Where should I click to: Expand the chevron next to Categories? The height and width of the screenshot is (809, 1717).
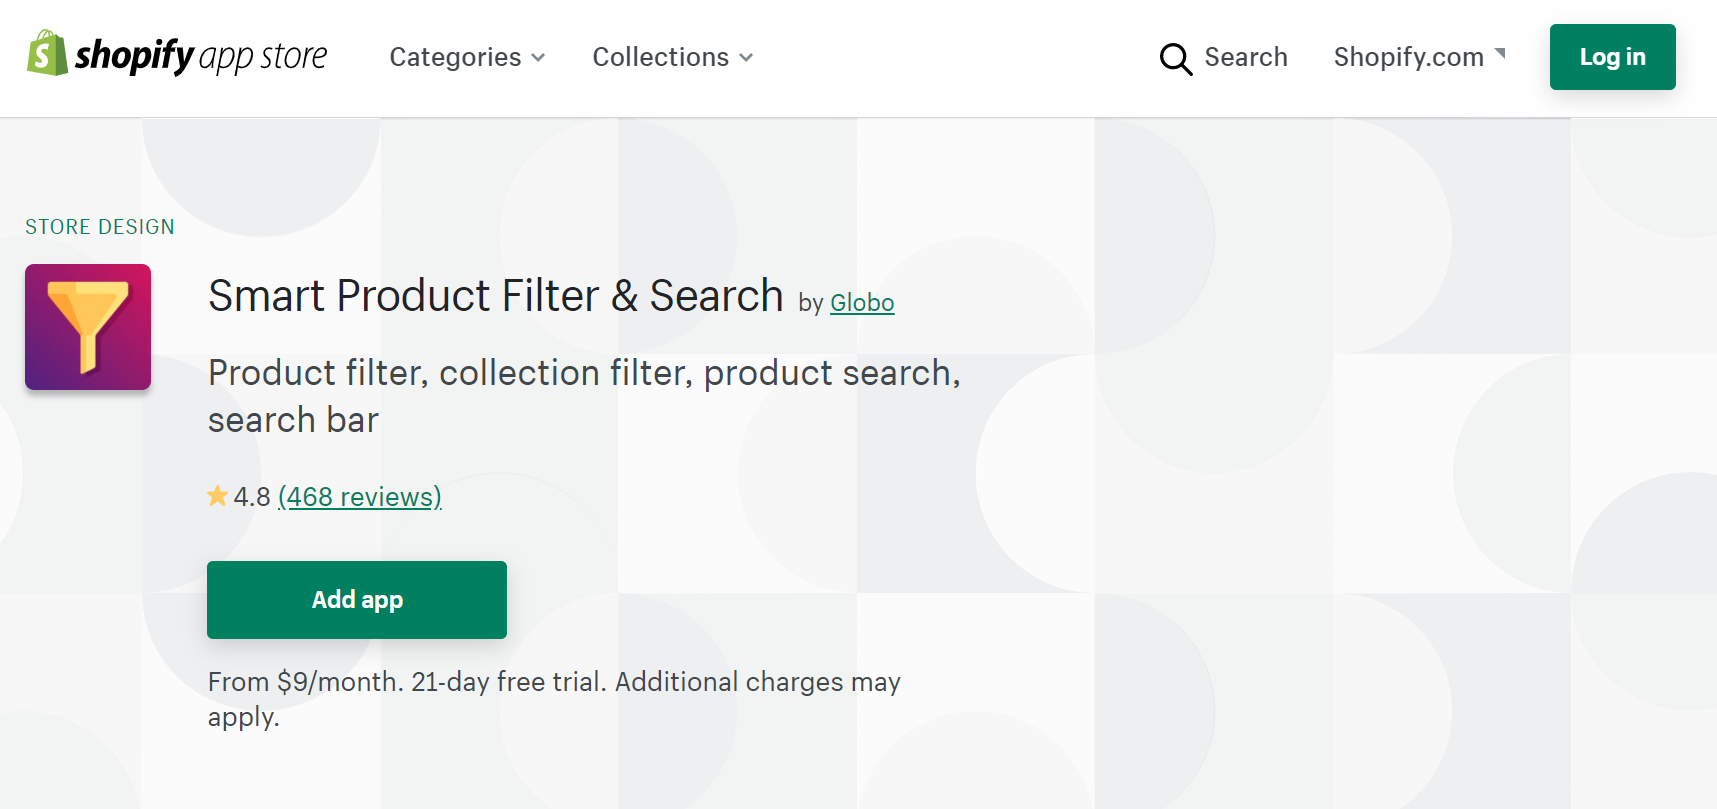click(x=539, y=58)
